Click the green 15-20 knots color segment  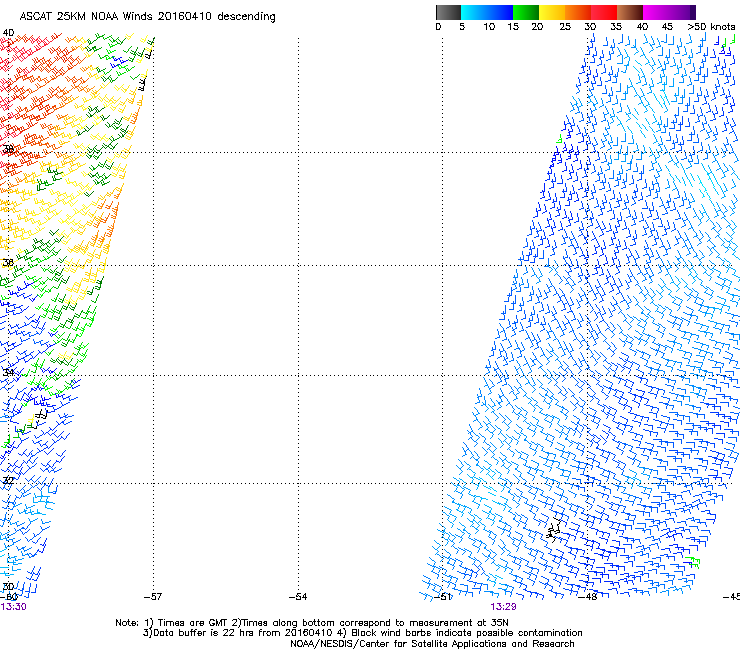(526, 12)
